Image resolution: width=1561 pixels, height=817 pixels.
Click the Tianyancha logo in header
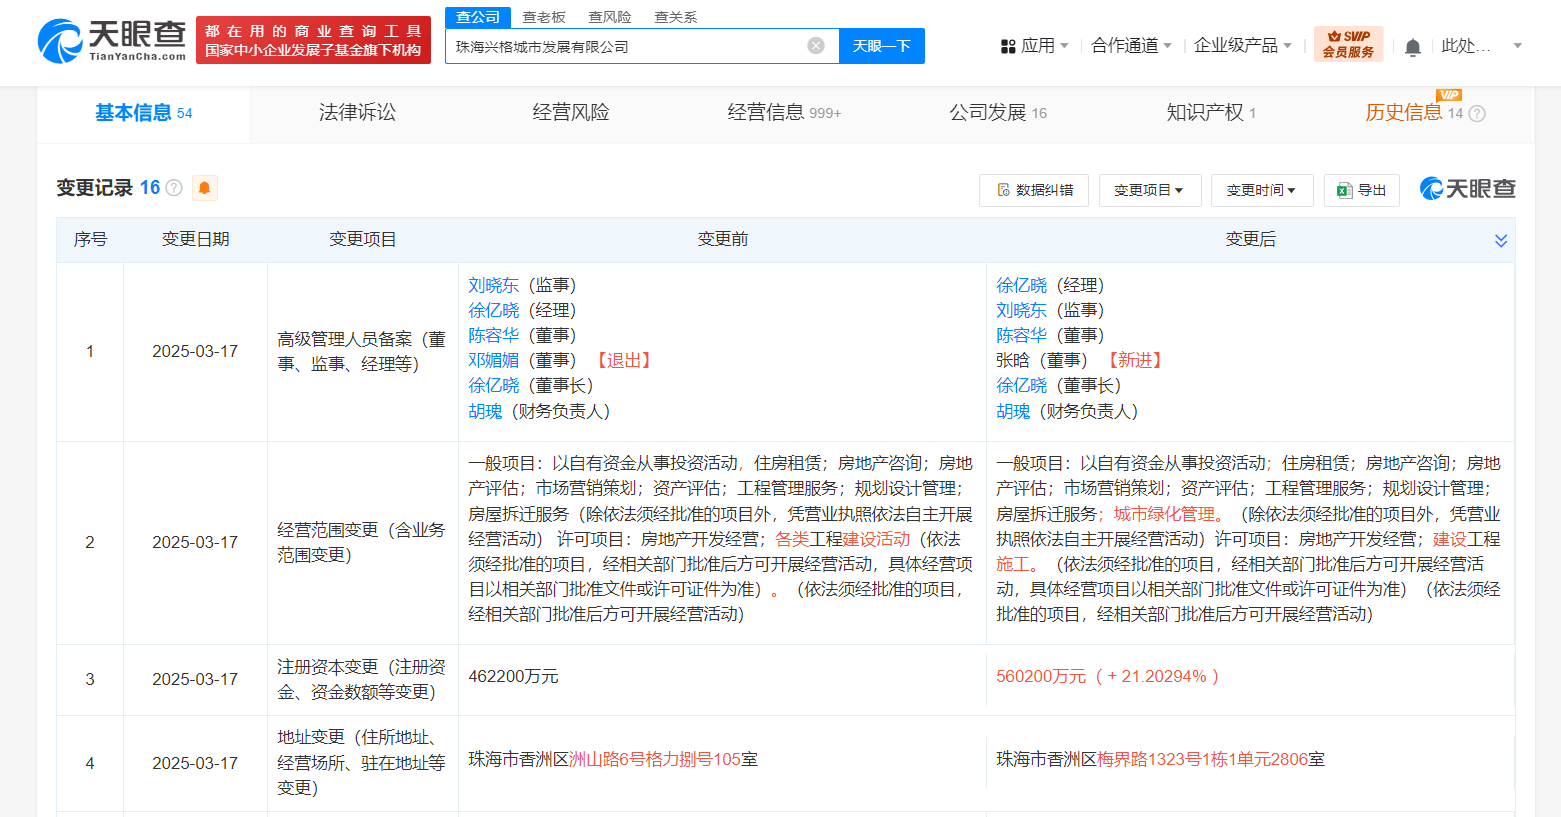coord(112,40)
